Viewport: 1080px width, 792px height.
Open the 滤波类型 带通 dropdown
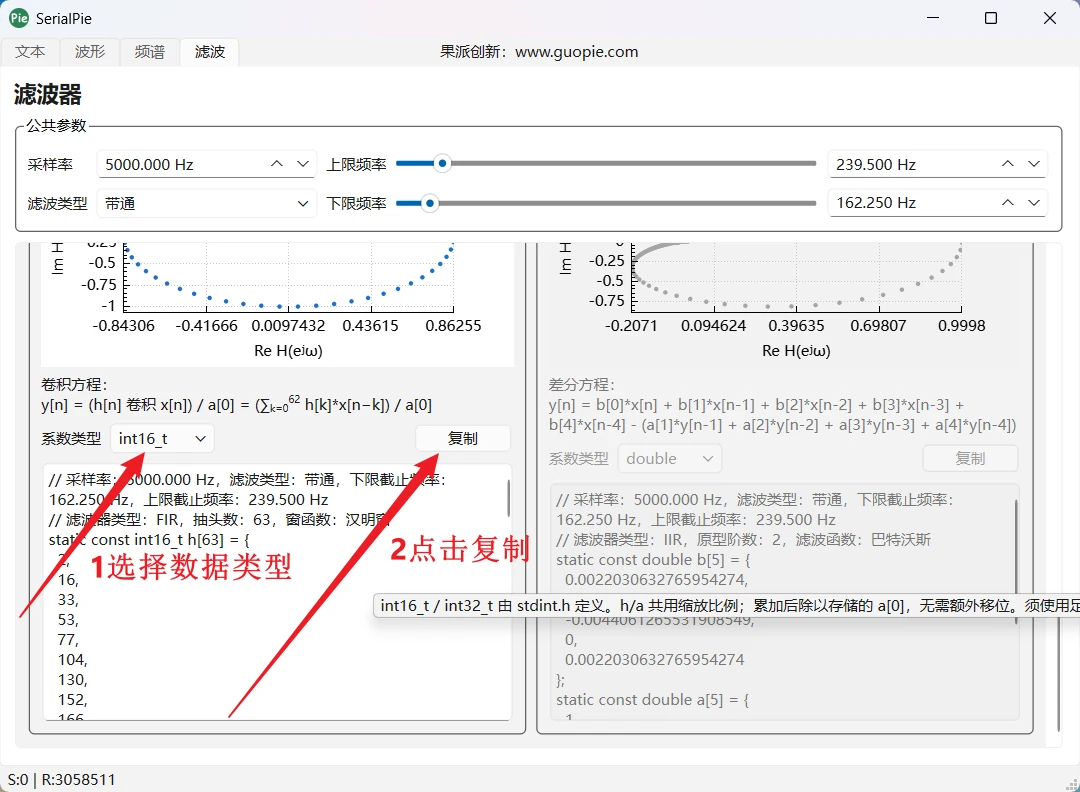(x=207, y=203)
